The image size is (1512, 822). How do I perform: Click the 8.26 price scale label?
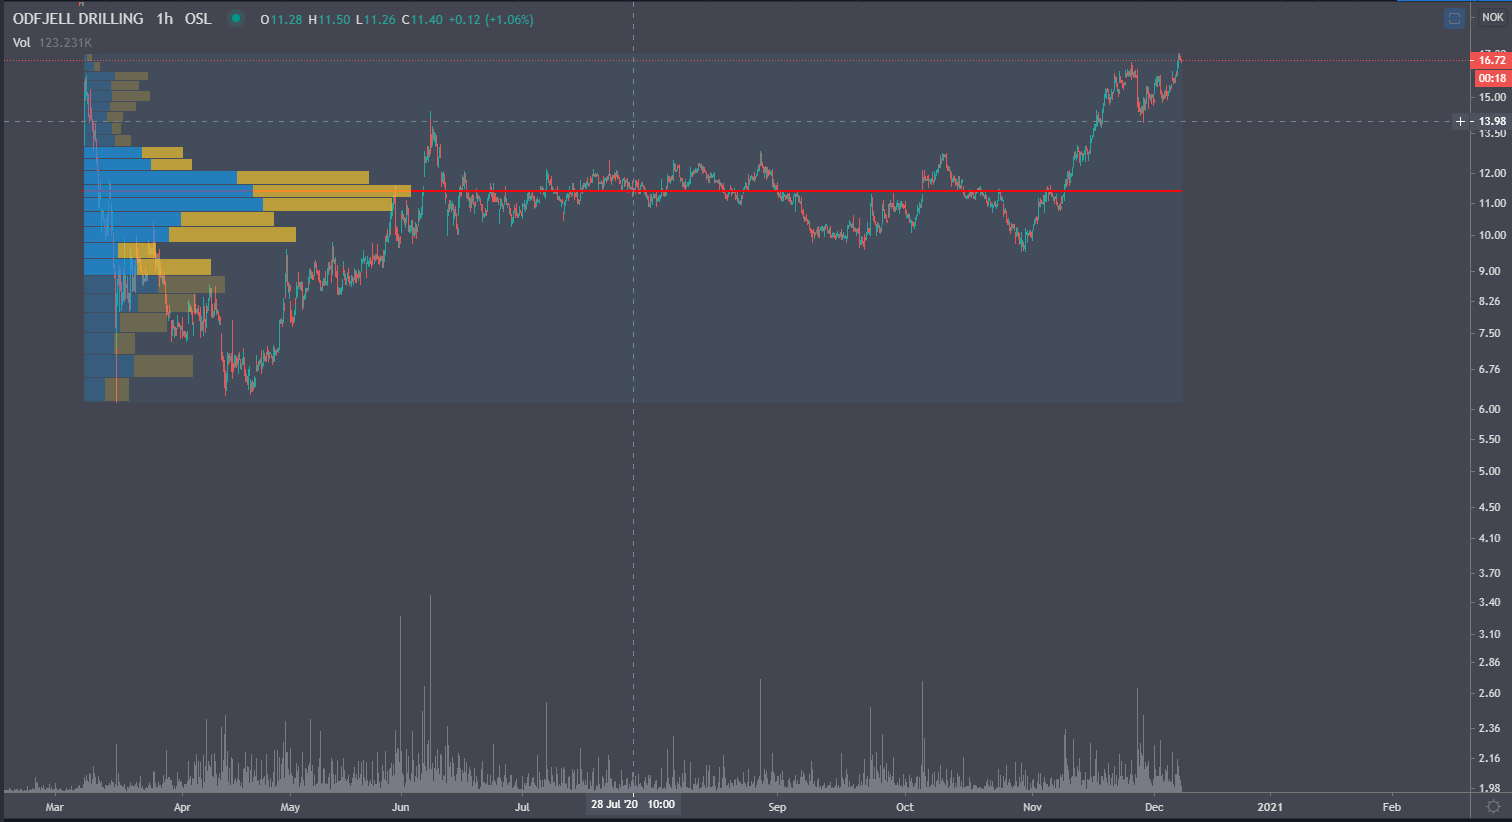1490,301
